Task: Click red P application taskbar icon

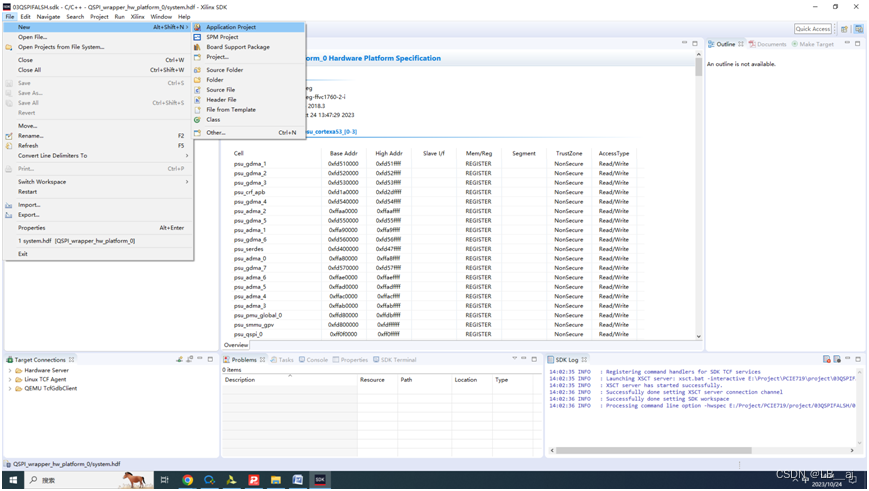Action: tap(254, 480)
